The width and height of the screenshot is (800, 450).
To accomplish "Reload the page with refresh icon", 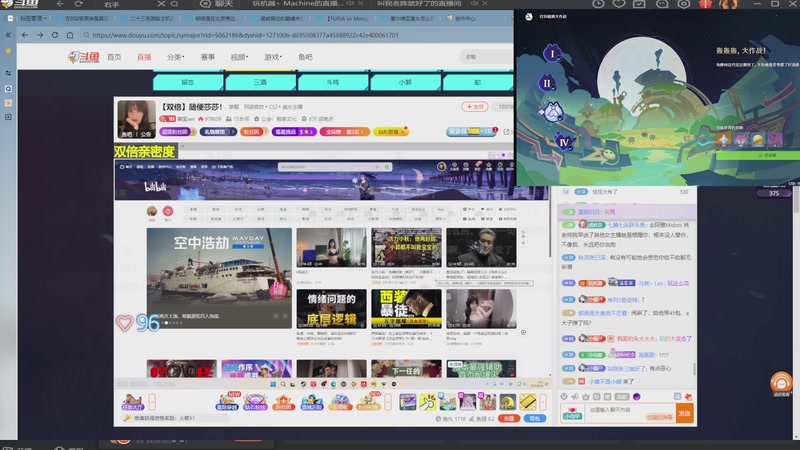I will click(x=55, y=35).
